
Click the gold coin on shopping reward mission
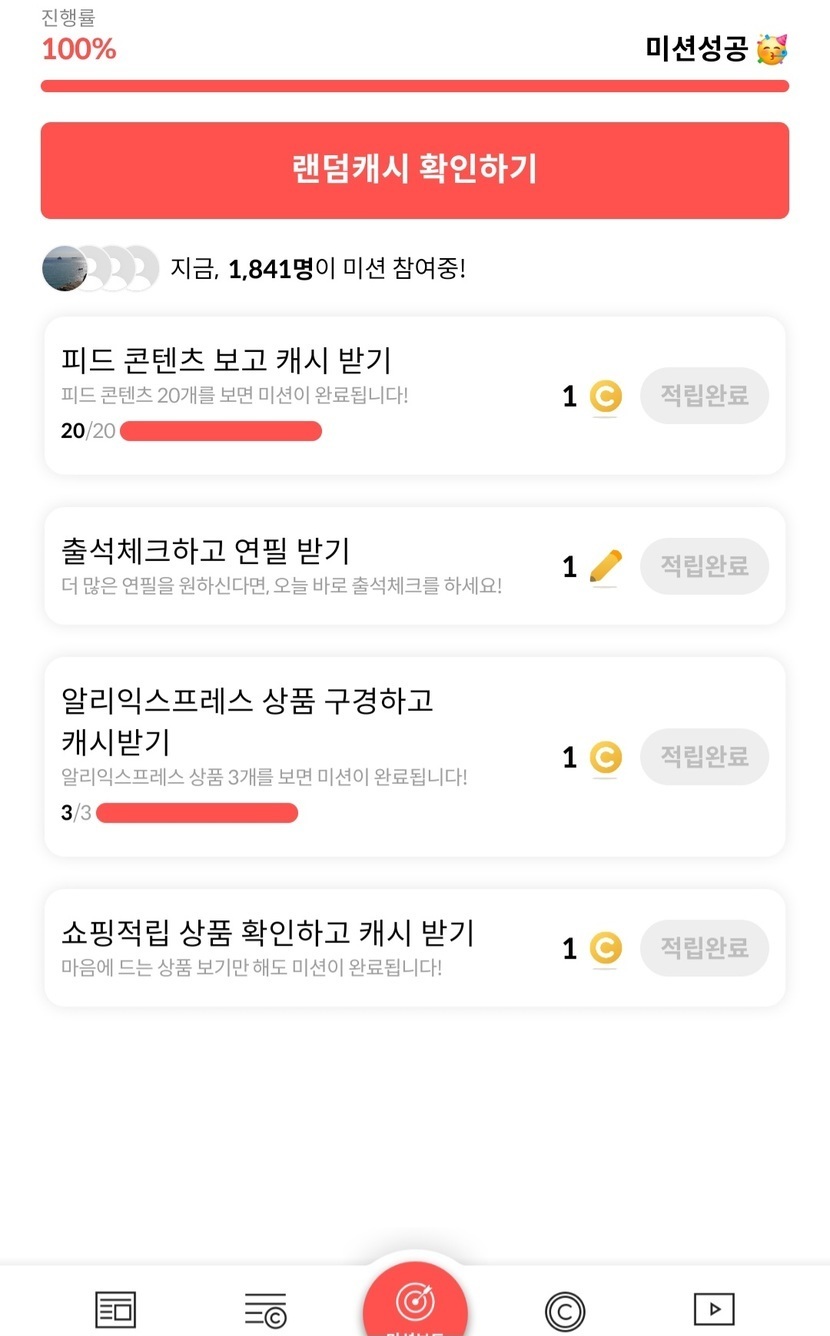coord(605,948)
